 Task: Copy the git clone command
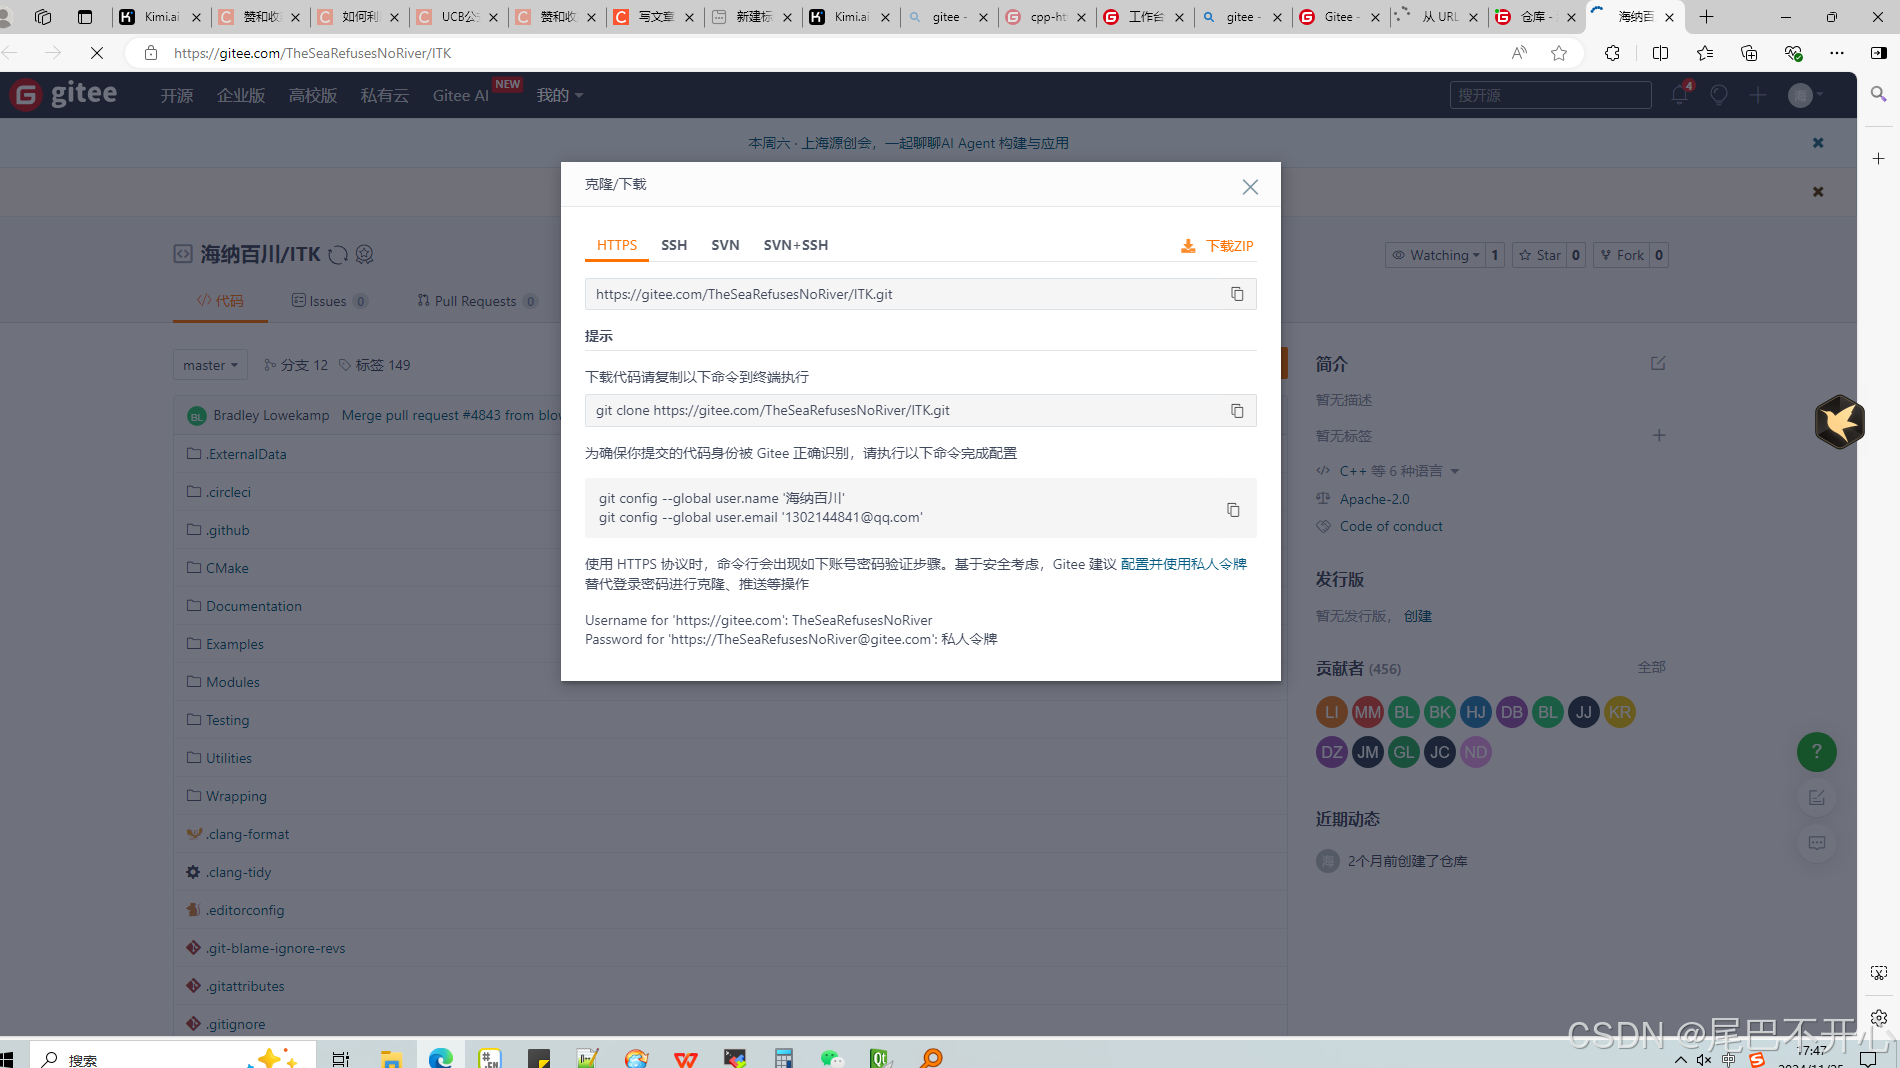coord(1237,411)
